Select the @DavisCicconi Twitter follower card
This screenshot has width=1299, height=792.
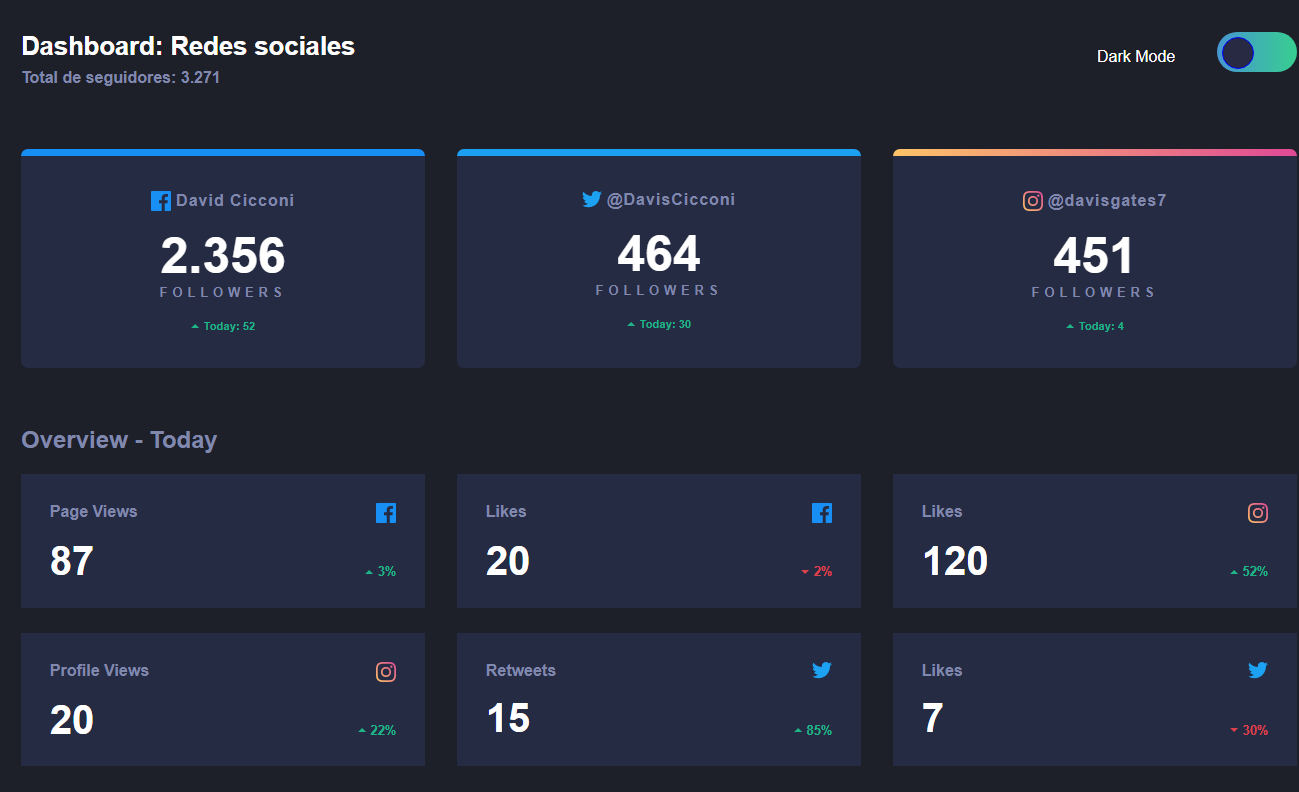[658, 258]
